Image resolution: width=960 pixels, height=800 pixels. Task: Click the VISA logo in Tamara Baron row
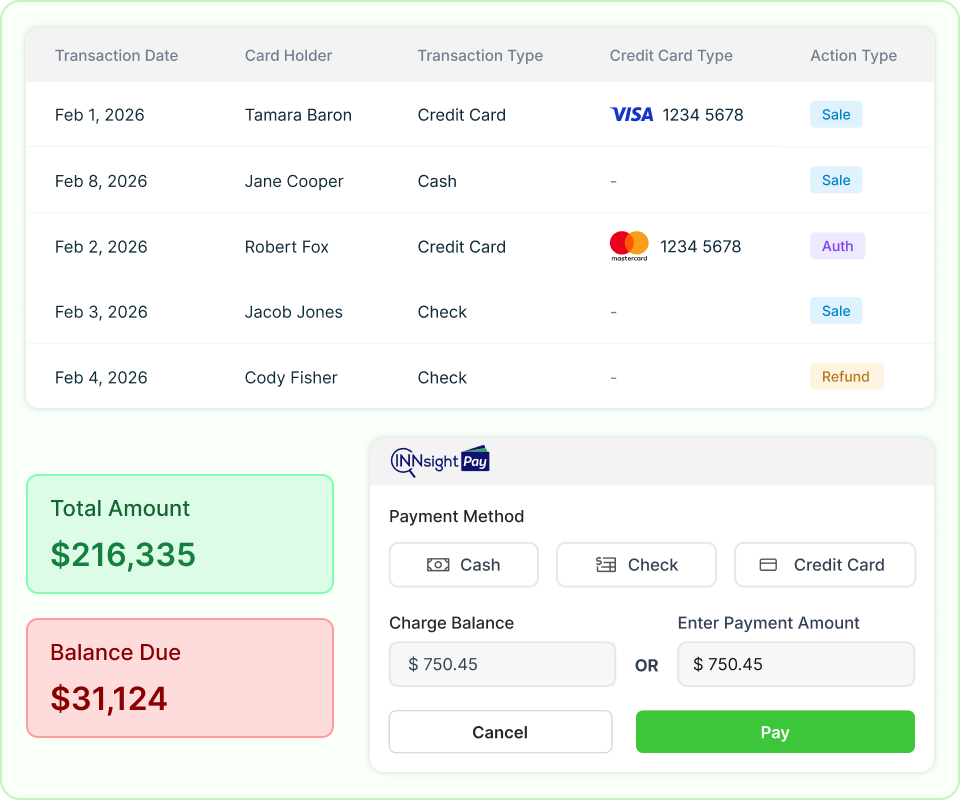[x=631, y=114]
